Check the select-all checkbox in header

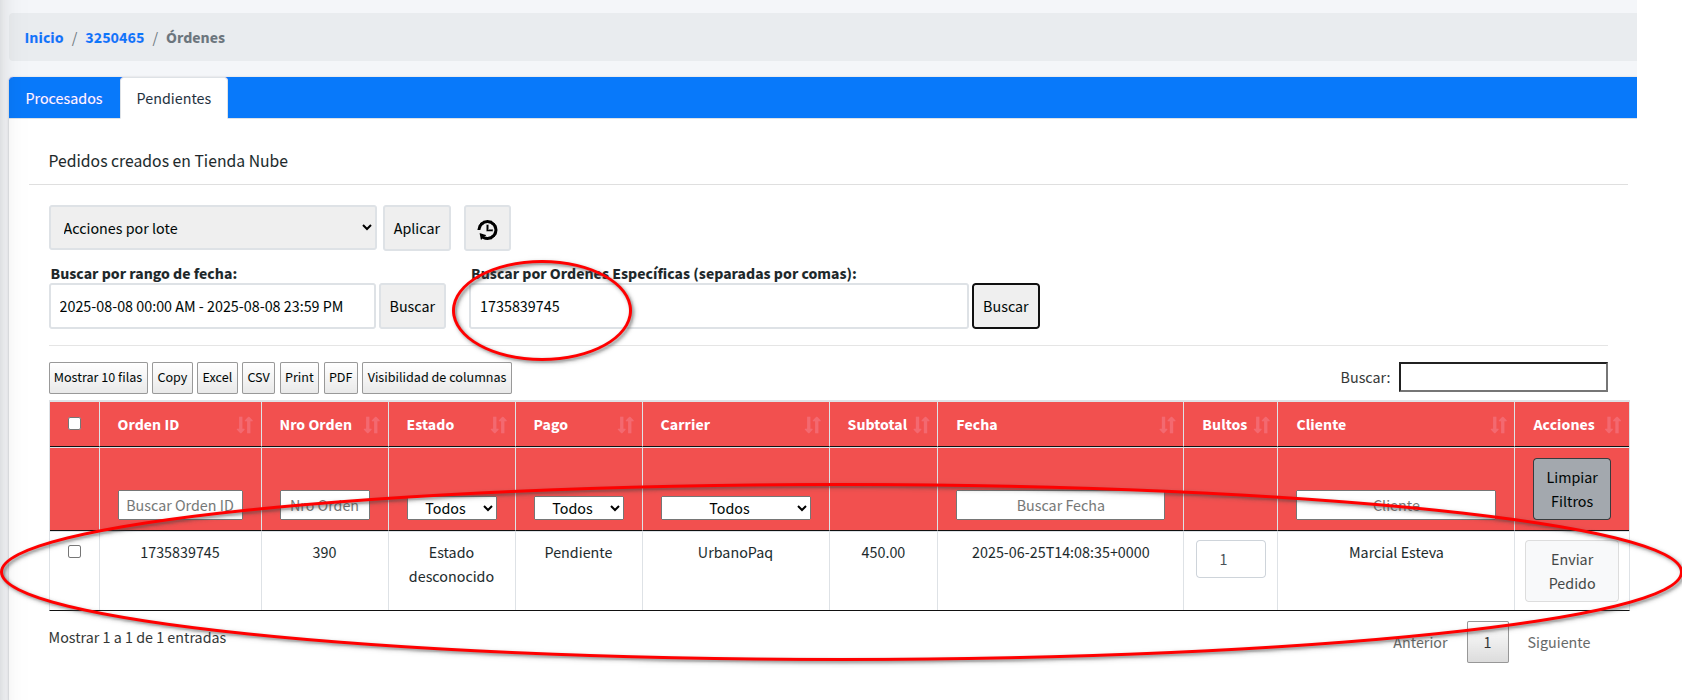point(74,424)
